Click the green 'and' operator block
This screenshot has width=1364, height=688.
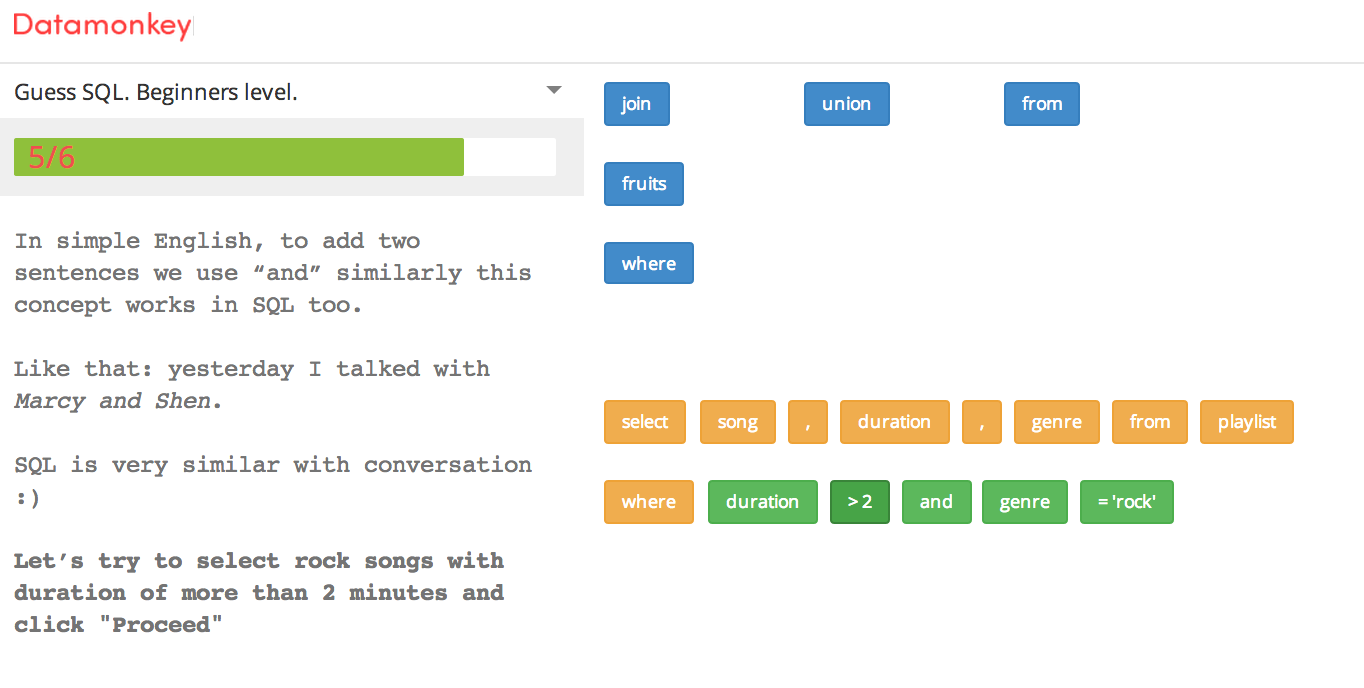pyautogui.click(x=935, y=502)
